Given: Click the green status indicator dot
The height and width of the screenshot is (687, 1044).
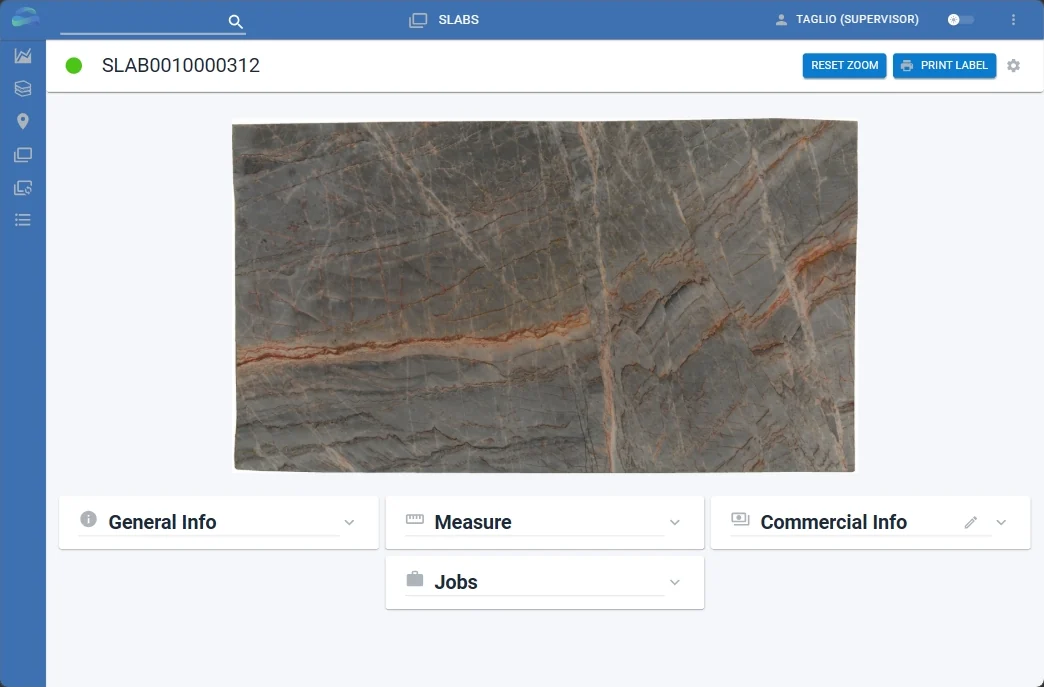Looking at the screenshot, I should pos(74,65).
